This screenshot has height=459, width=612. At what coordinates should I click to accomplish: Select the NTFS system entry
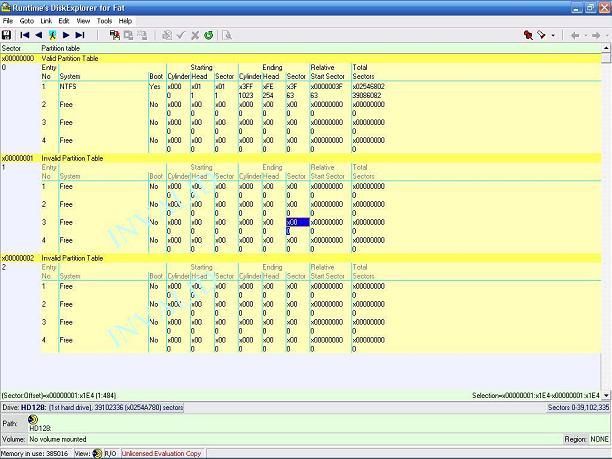pyautogui.click(x=68, y=86)
